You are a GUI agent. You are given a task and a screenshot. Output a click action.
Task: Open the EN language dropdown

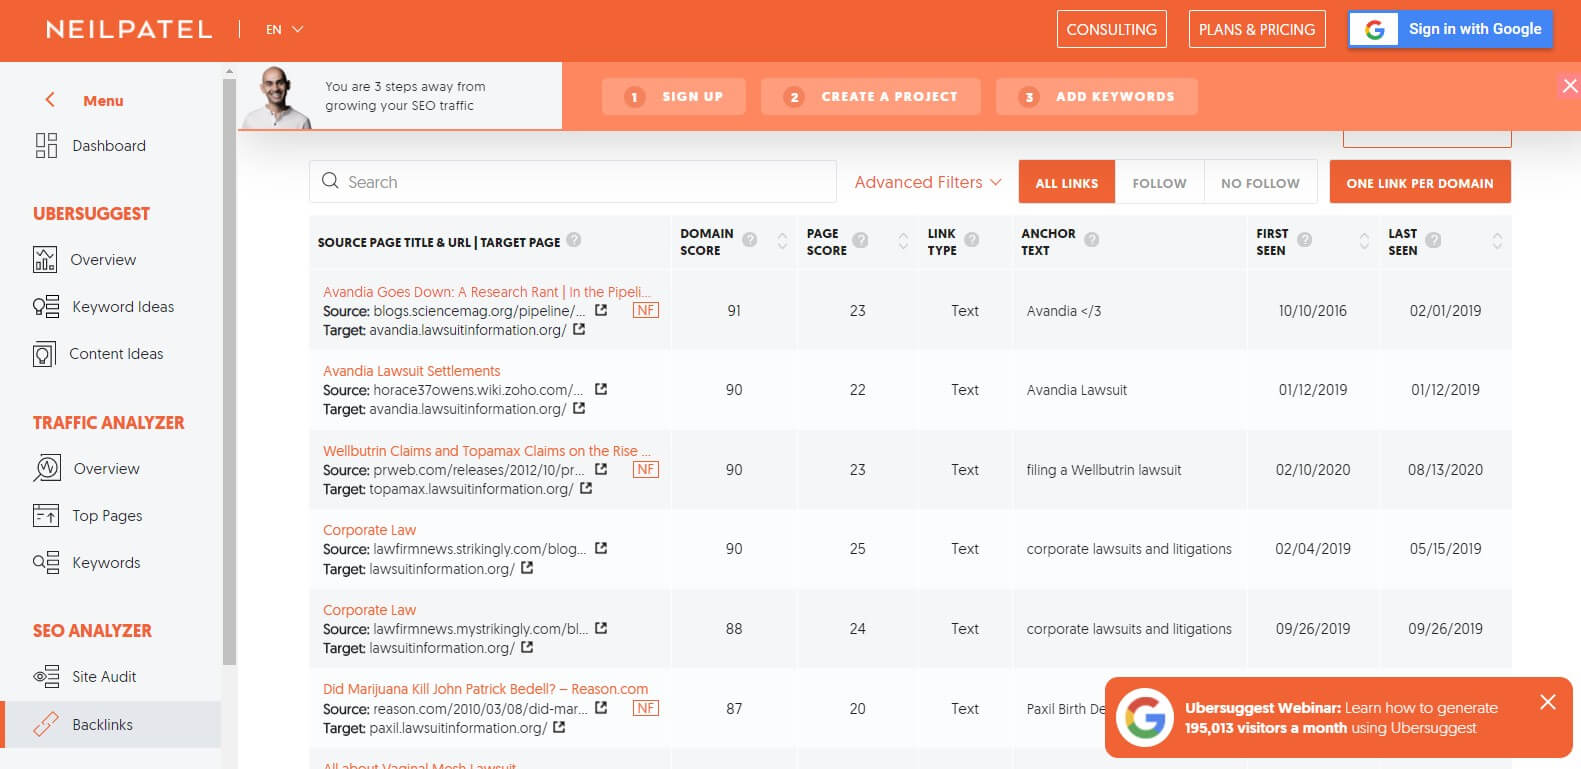point(284,30)
